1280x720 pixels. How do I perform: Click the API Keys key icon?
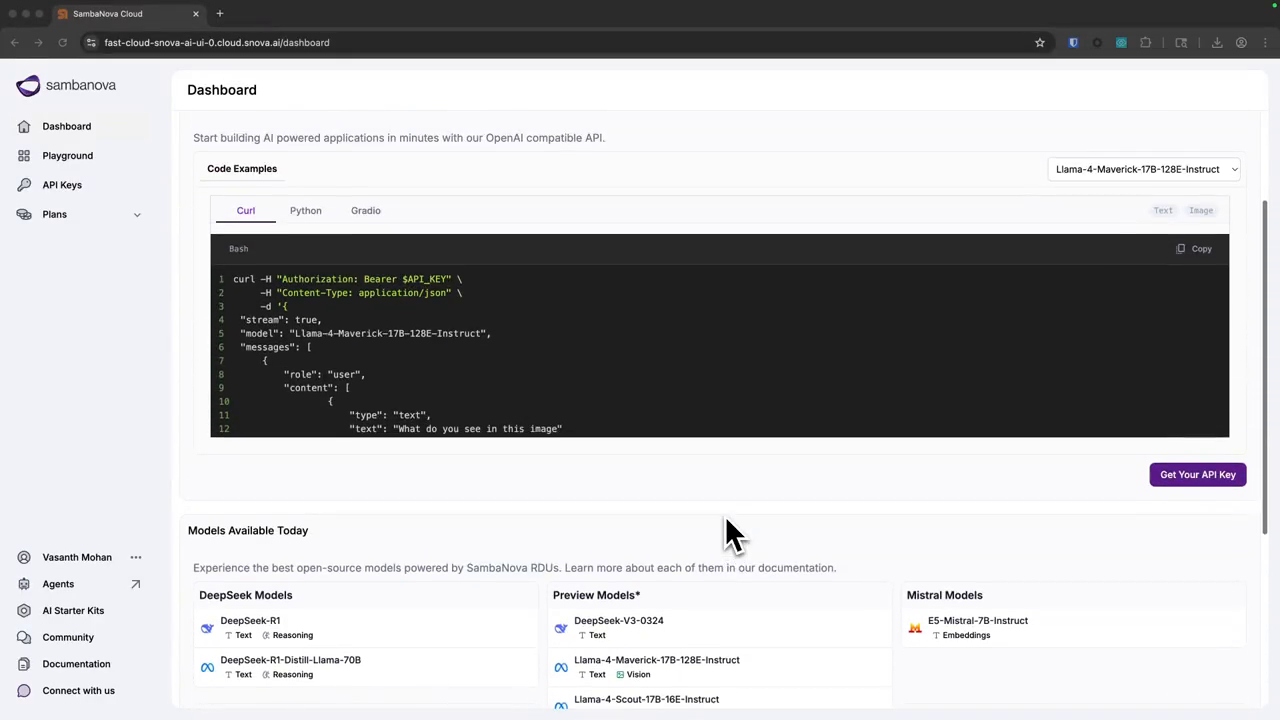24,185
